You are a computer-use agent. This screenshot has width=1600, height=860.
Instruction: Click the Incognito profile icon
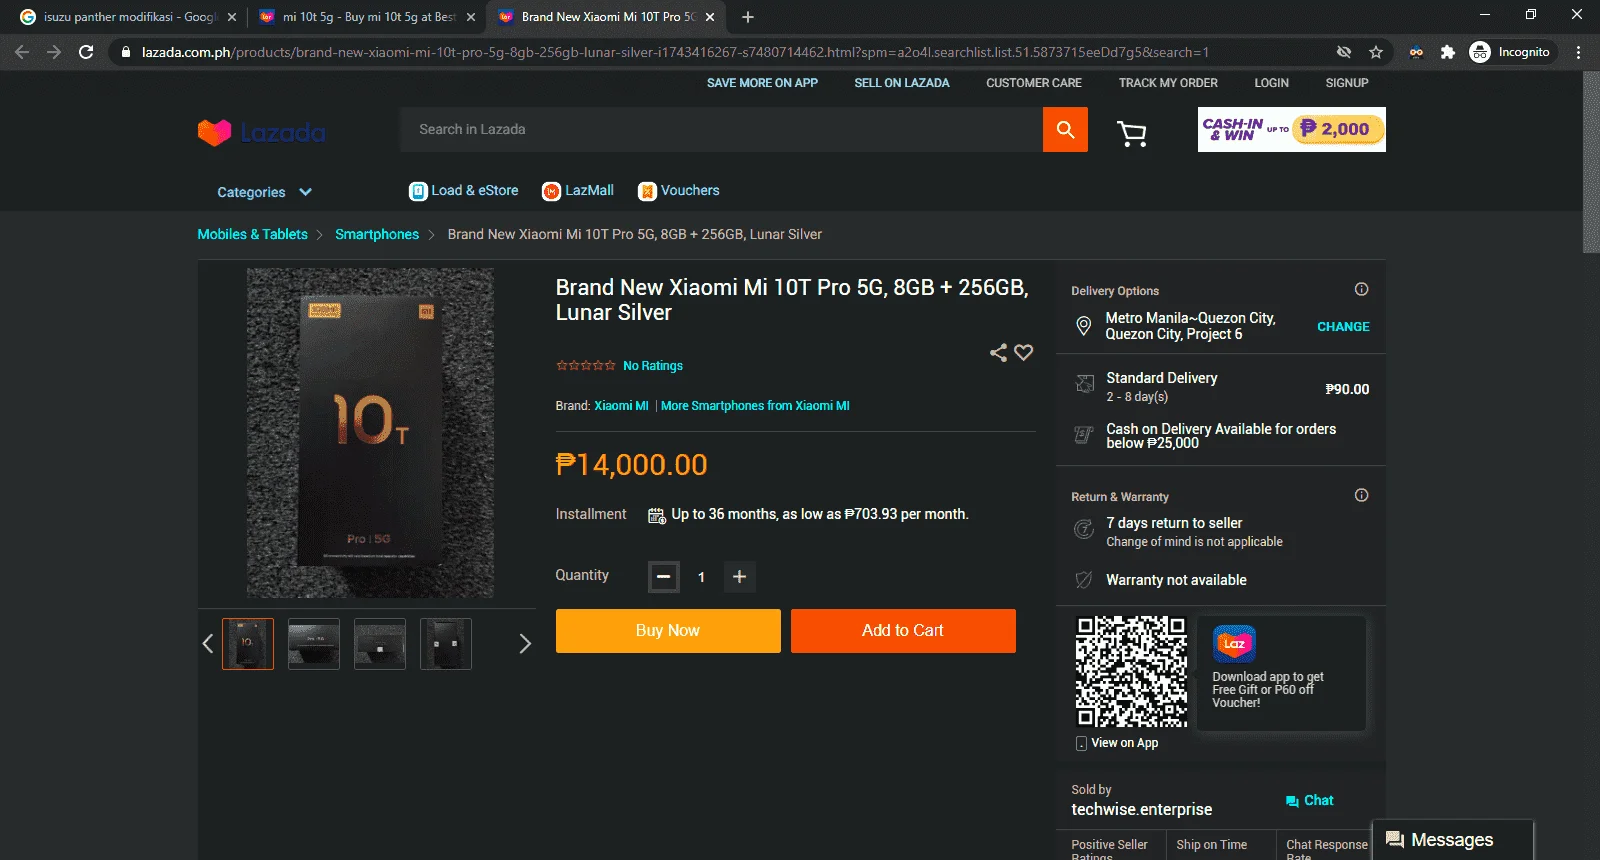1480,52
